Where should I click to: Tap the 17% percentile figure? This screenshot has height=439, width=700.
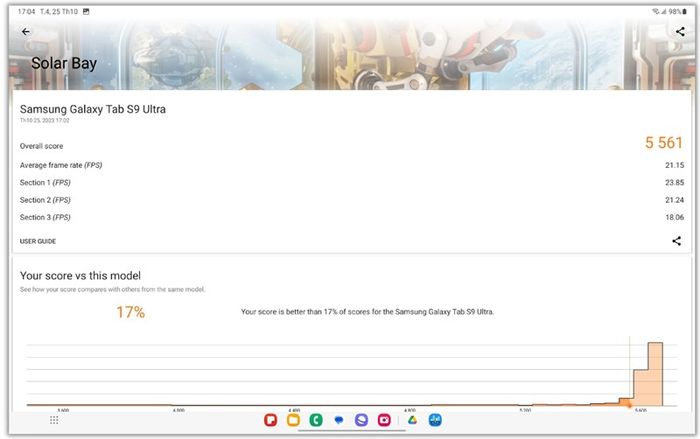(x=130, y=312)
